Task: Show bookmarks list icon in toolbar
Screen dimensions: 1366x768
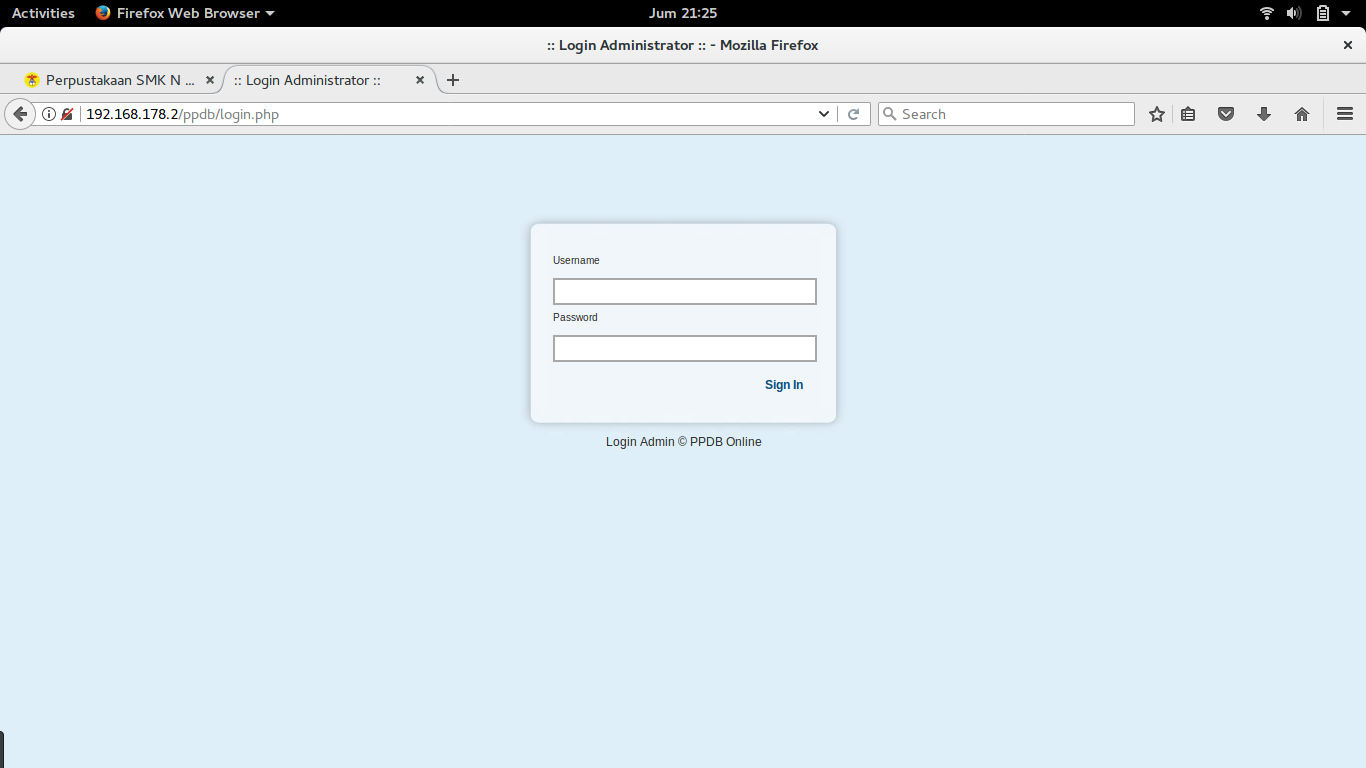Action: (1188, 114)
